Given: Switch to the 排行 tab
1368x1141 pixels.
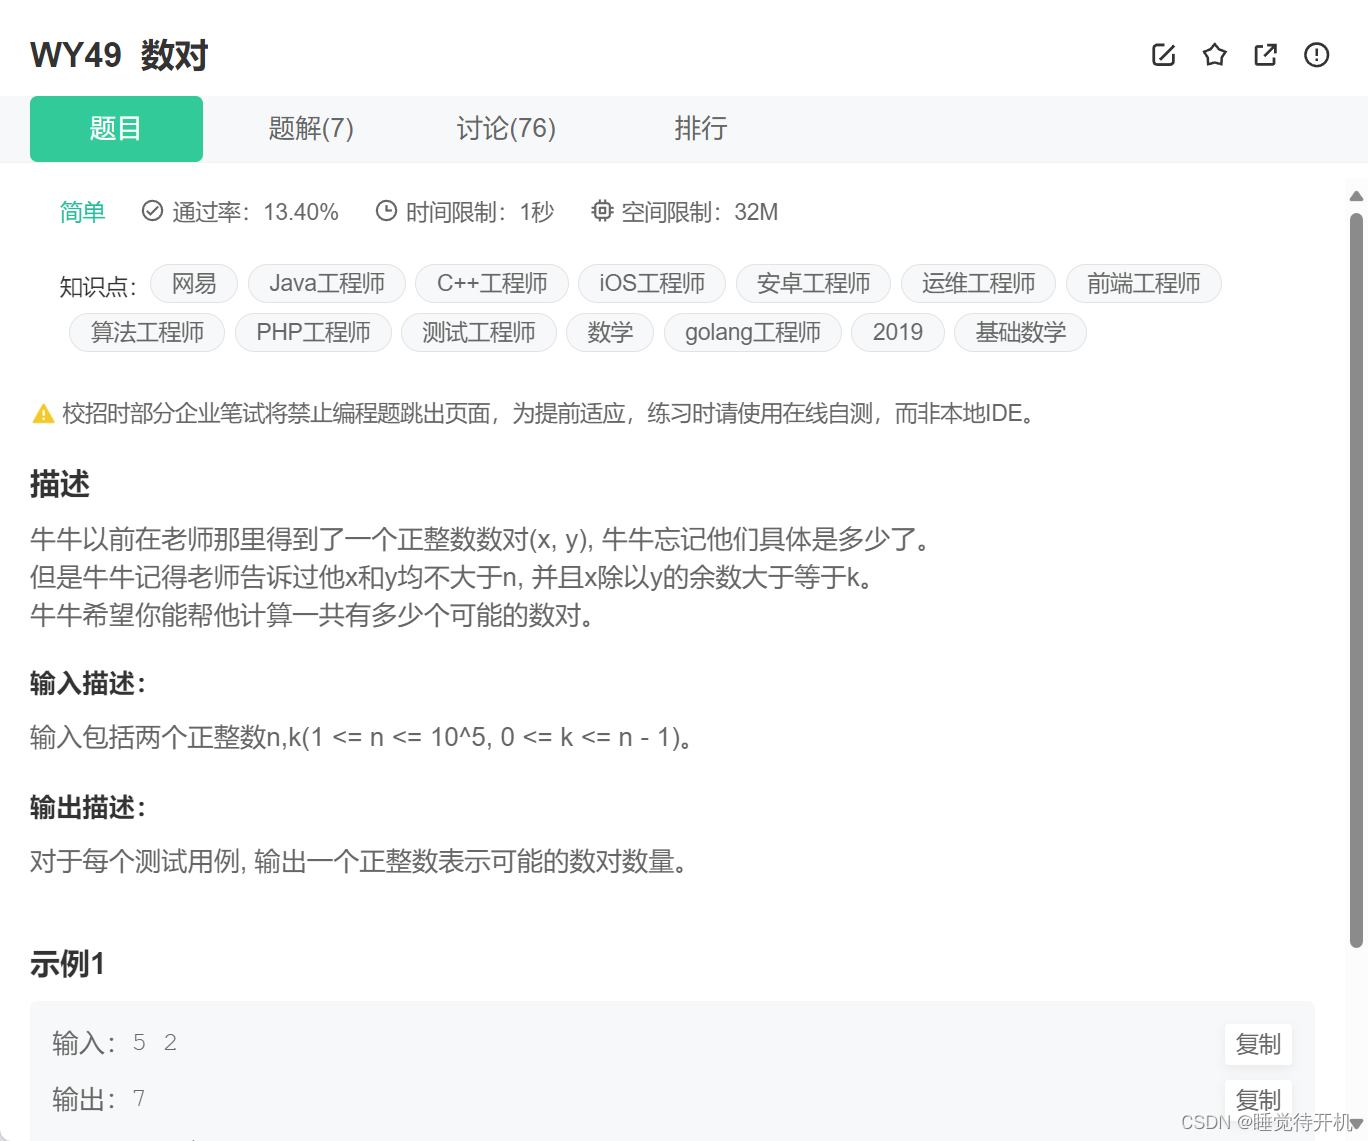Looking at the screenshot, I should point(700,129).
